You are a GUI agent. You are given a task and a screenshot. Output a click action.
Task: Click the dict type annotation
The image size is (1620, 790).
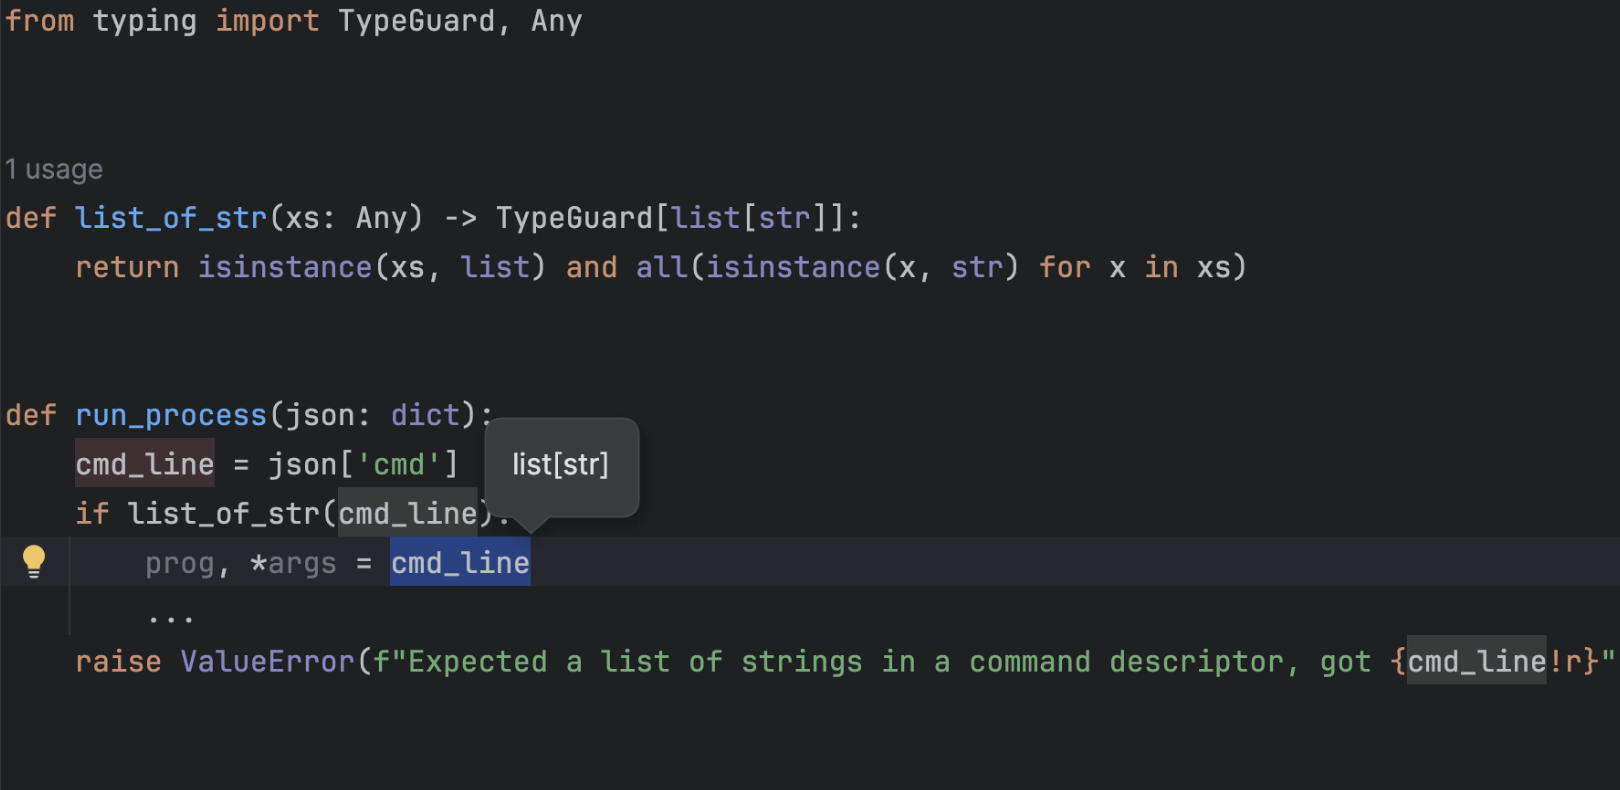click(425, 415)
